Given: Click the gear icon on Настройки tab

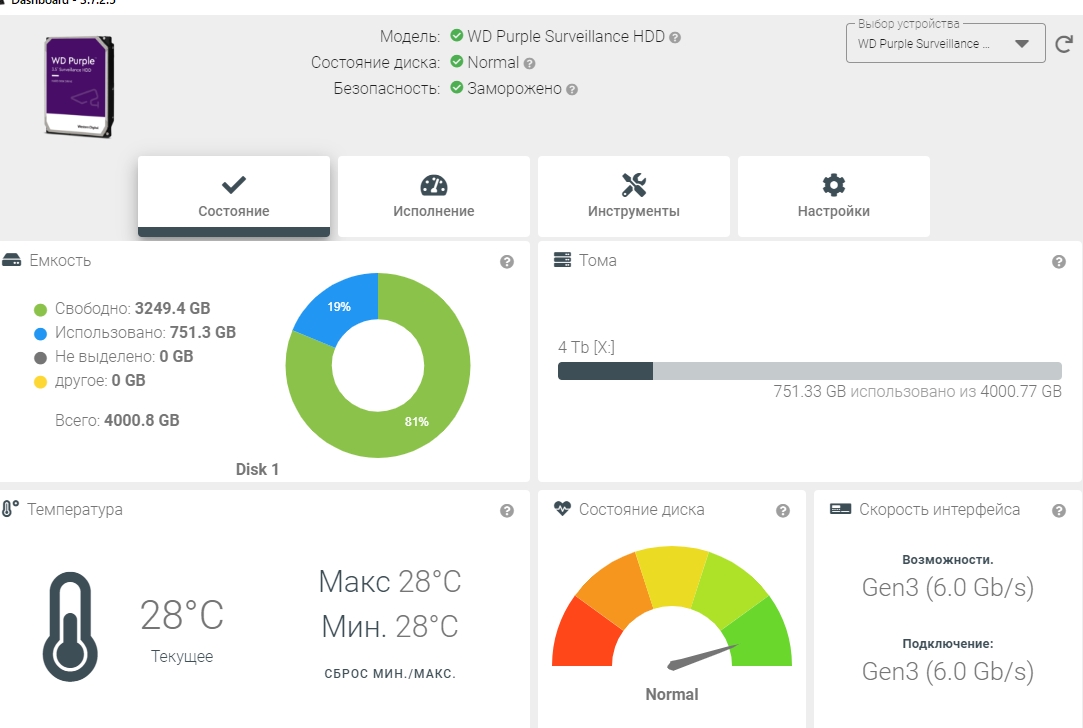Looking at the screenshot, I should point(834,184).
